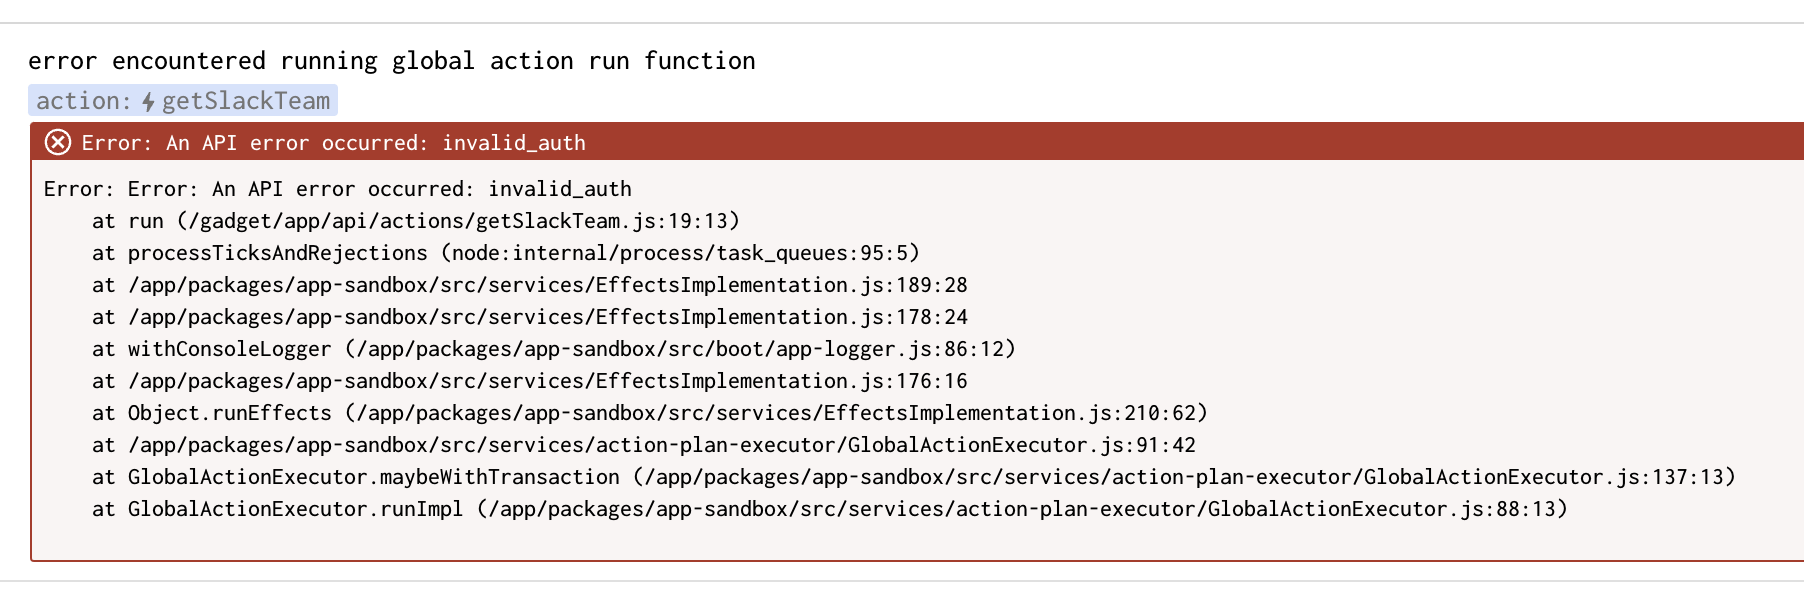Click the EffectsImplementation.js:176:16 stack frame

(547, 381)
